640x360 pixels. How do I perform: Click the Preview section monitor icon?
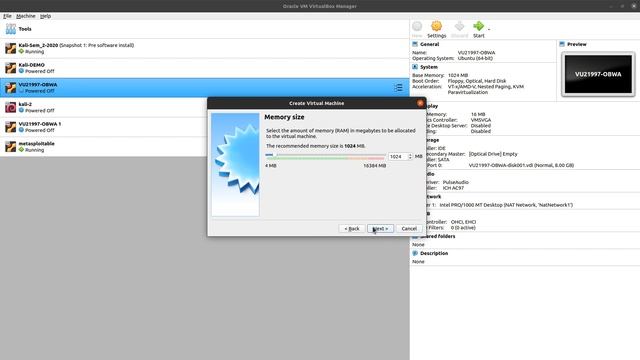pos(562,44)
